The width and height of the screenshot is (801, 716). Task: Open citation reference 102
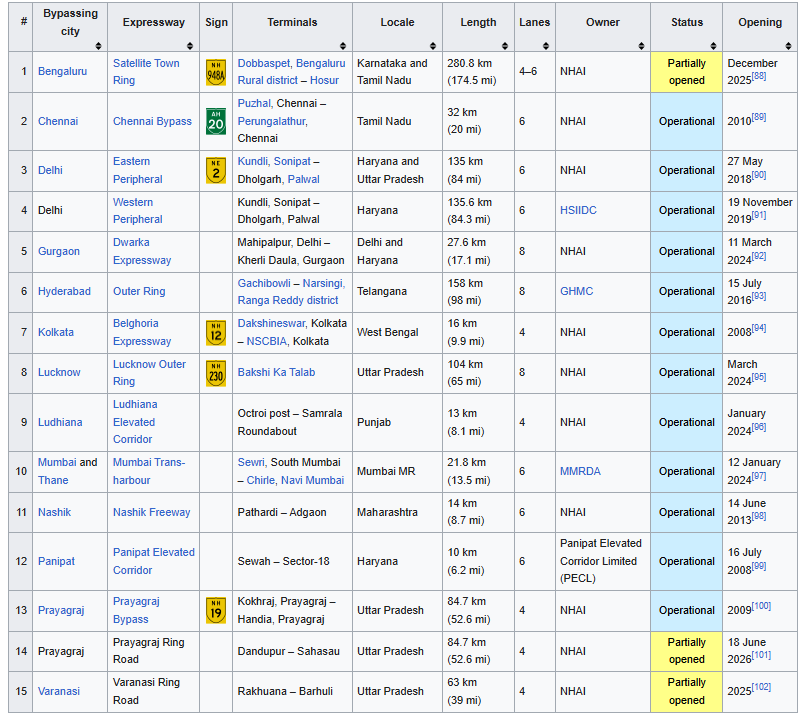[762, 687]
